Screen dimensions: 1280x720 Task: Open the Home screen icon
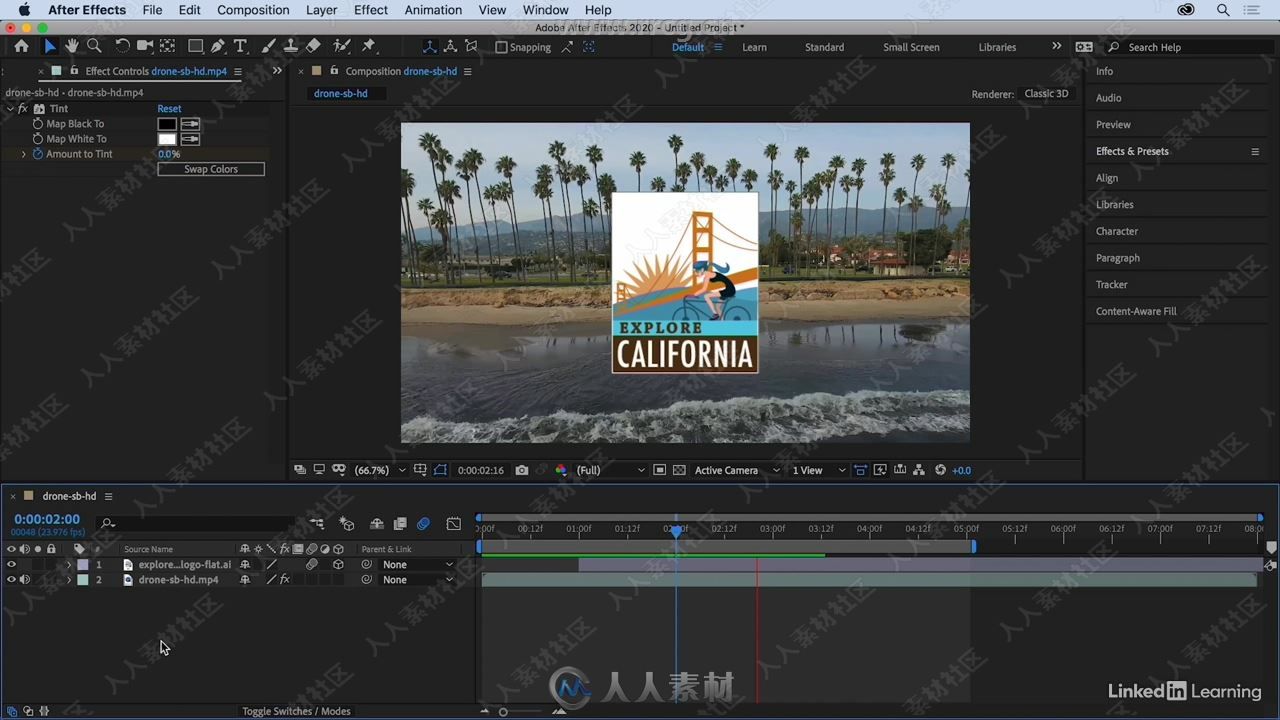click(x=21, y=46)
